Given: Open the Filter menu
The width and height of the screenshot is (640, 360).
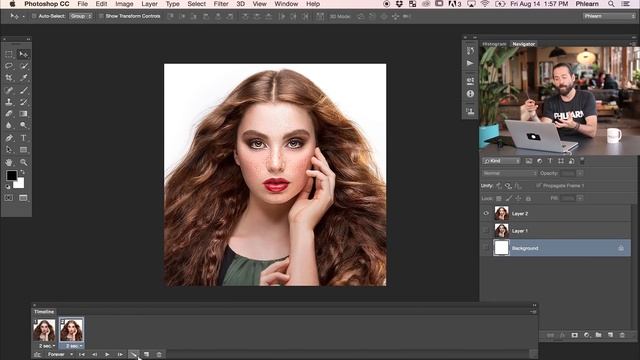Looking at the screenshot, I should coord(221,4).
